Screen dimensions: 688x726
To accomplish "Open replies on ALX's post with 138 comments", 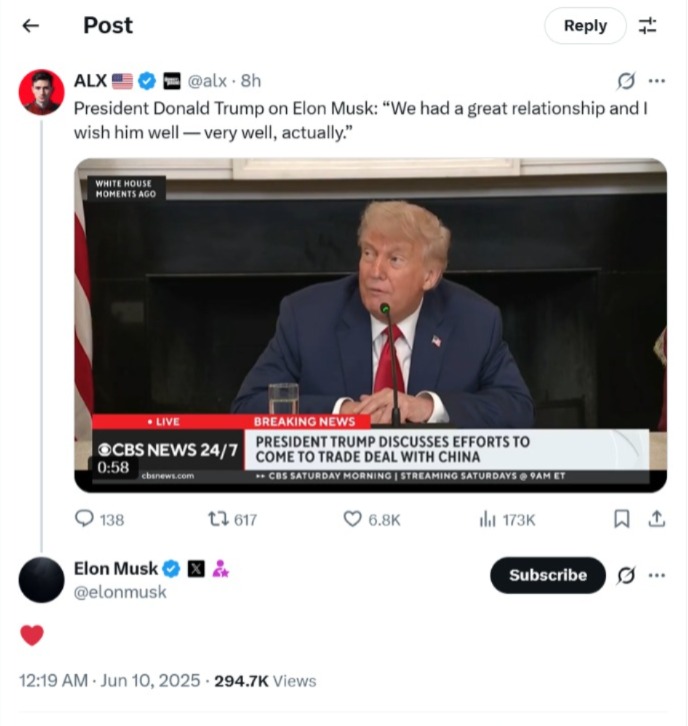I will (99, 519).
